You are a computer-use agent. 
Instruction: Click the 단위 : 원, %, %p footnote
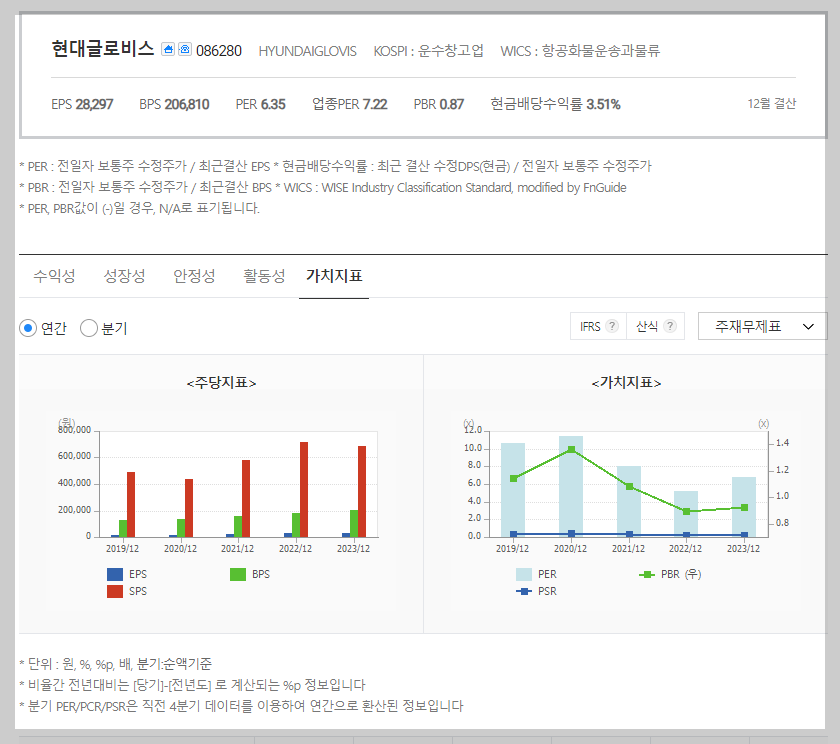pos(116,664)
